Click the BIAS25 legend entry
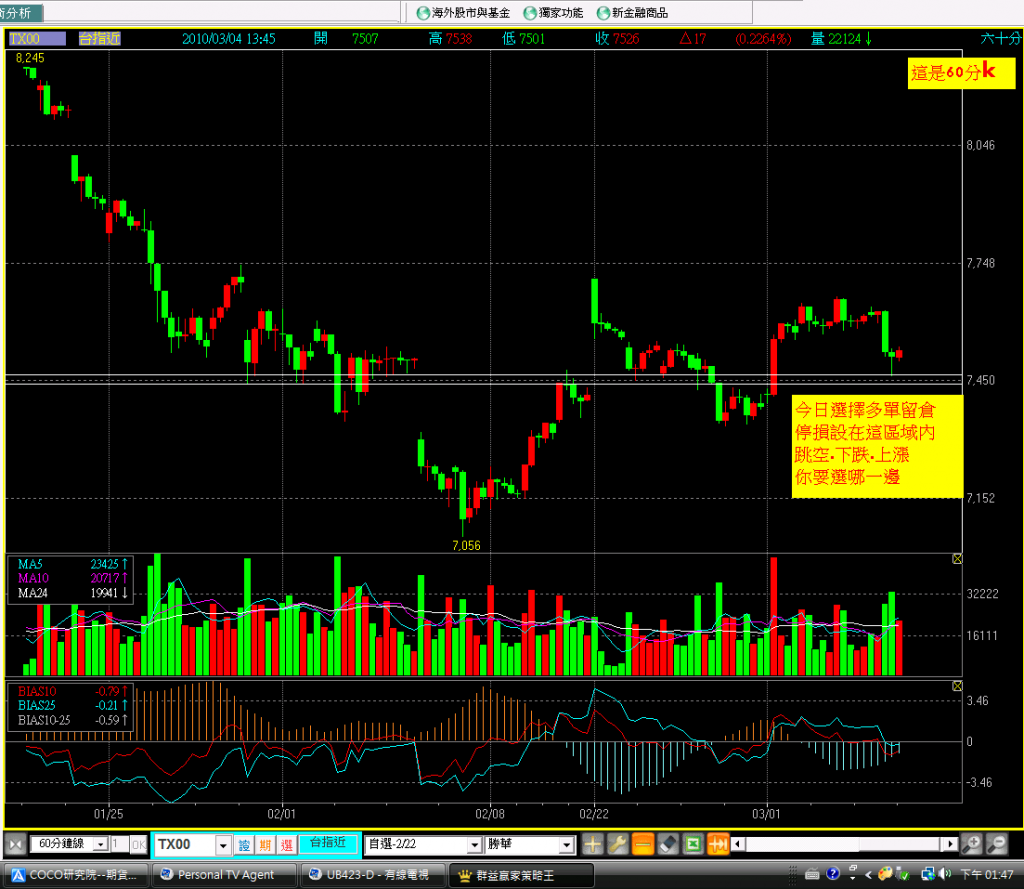The height and width of the screenshot is (889, 1024). (x=37, y=705)
